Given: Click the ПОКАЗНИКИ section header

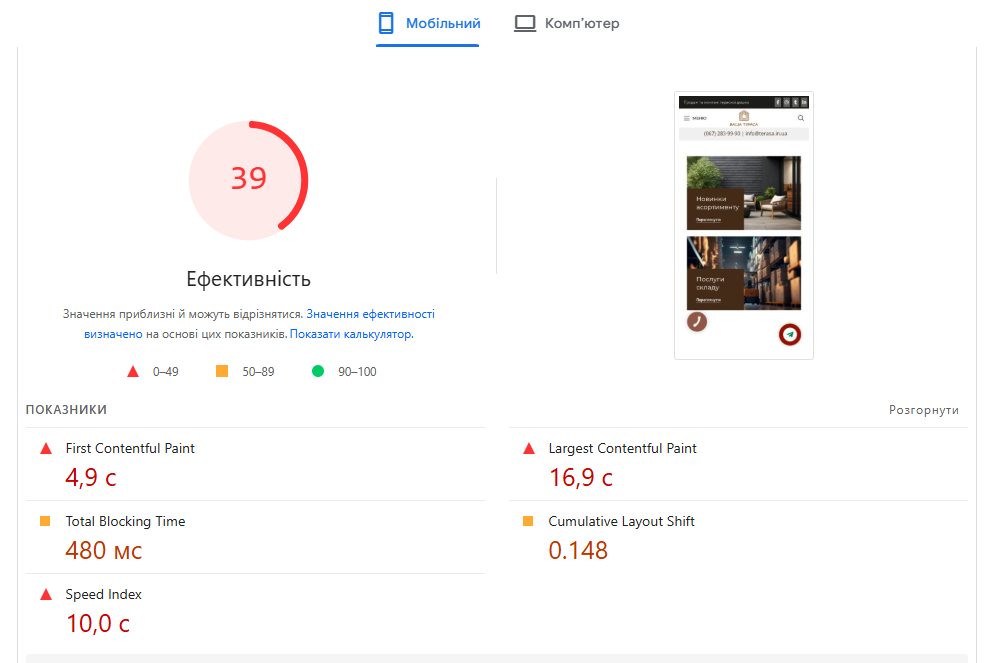Looking at the screenshot, I should 66,410.
